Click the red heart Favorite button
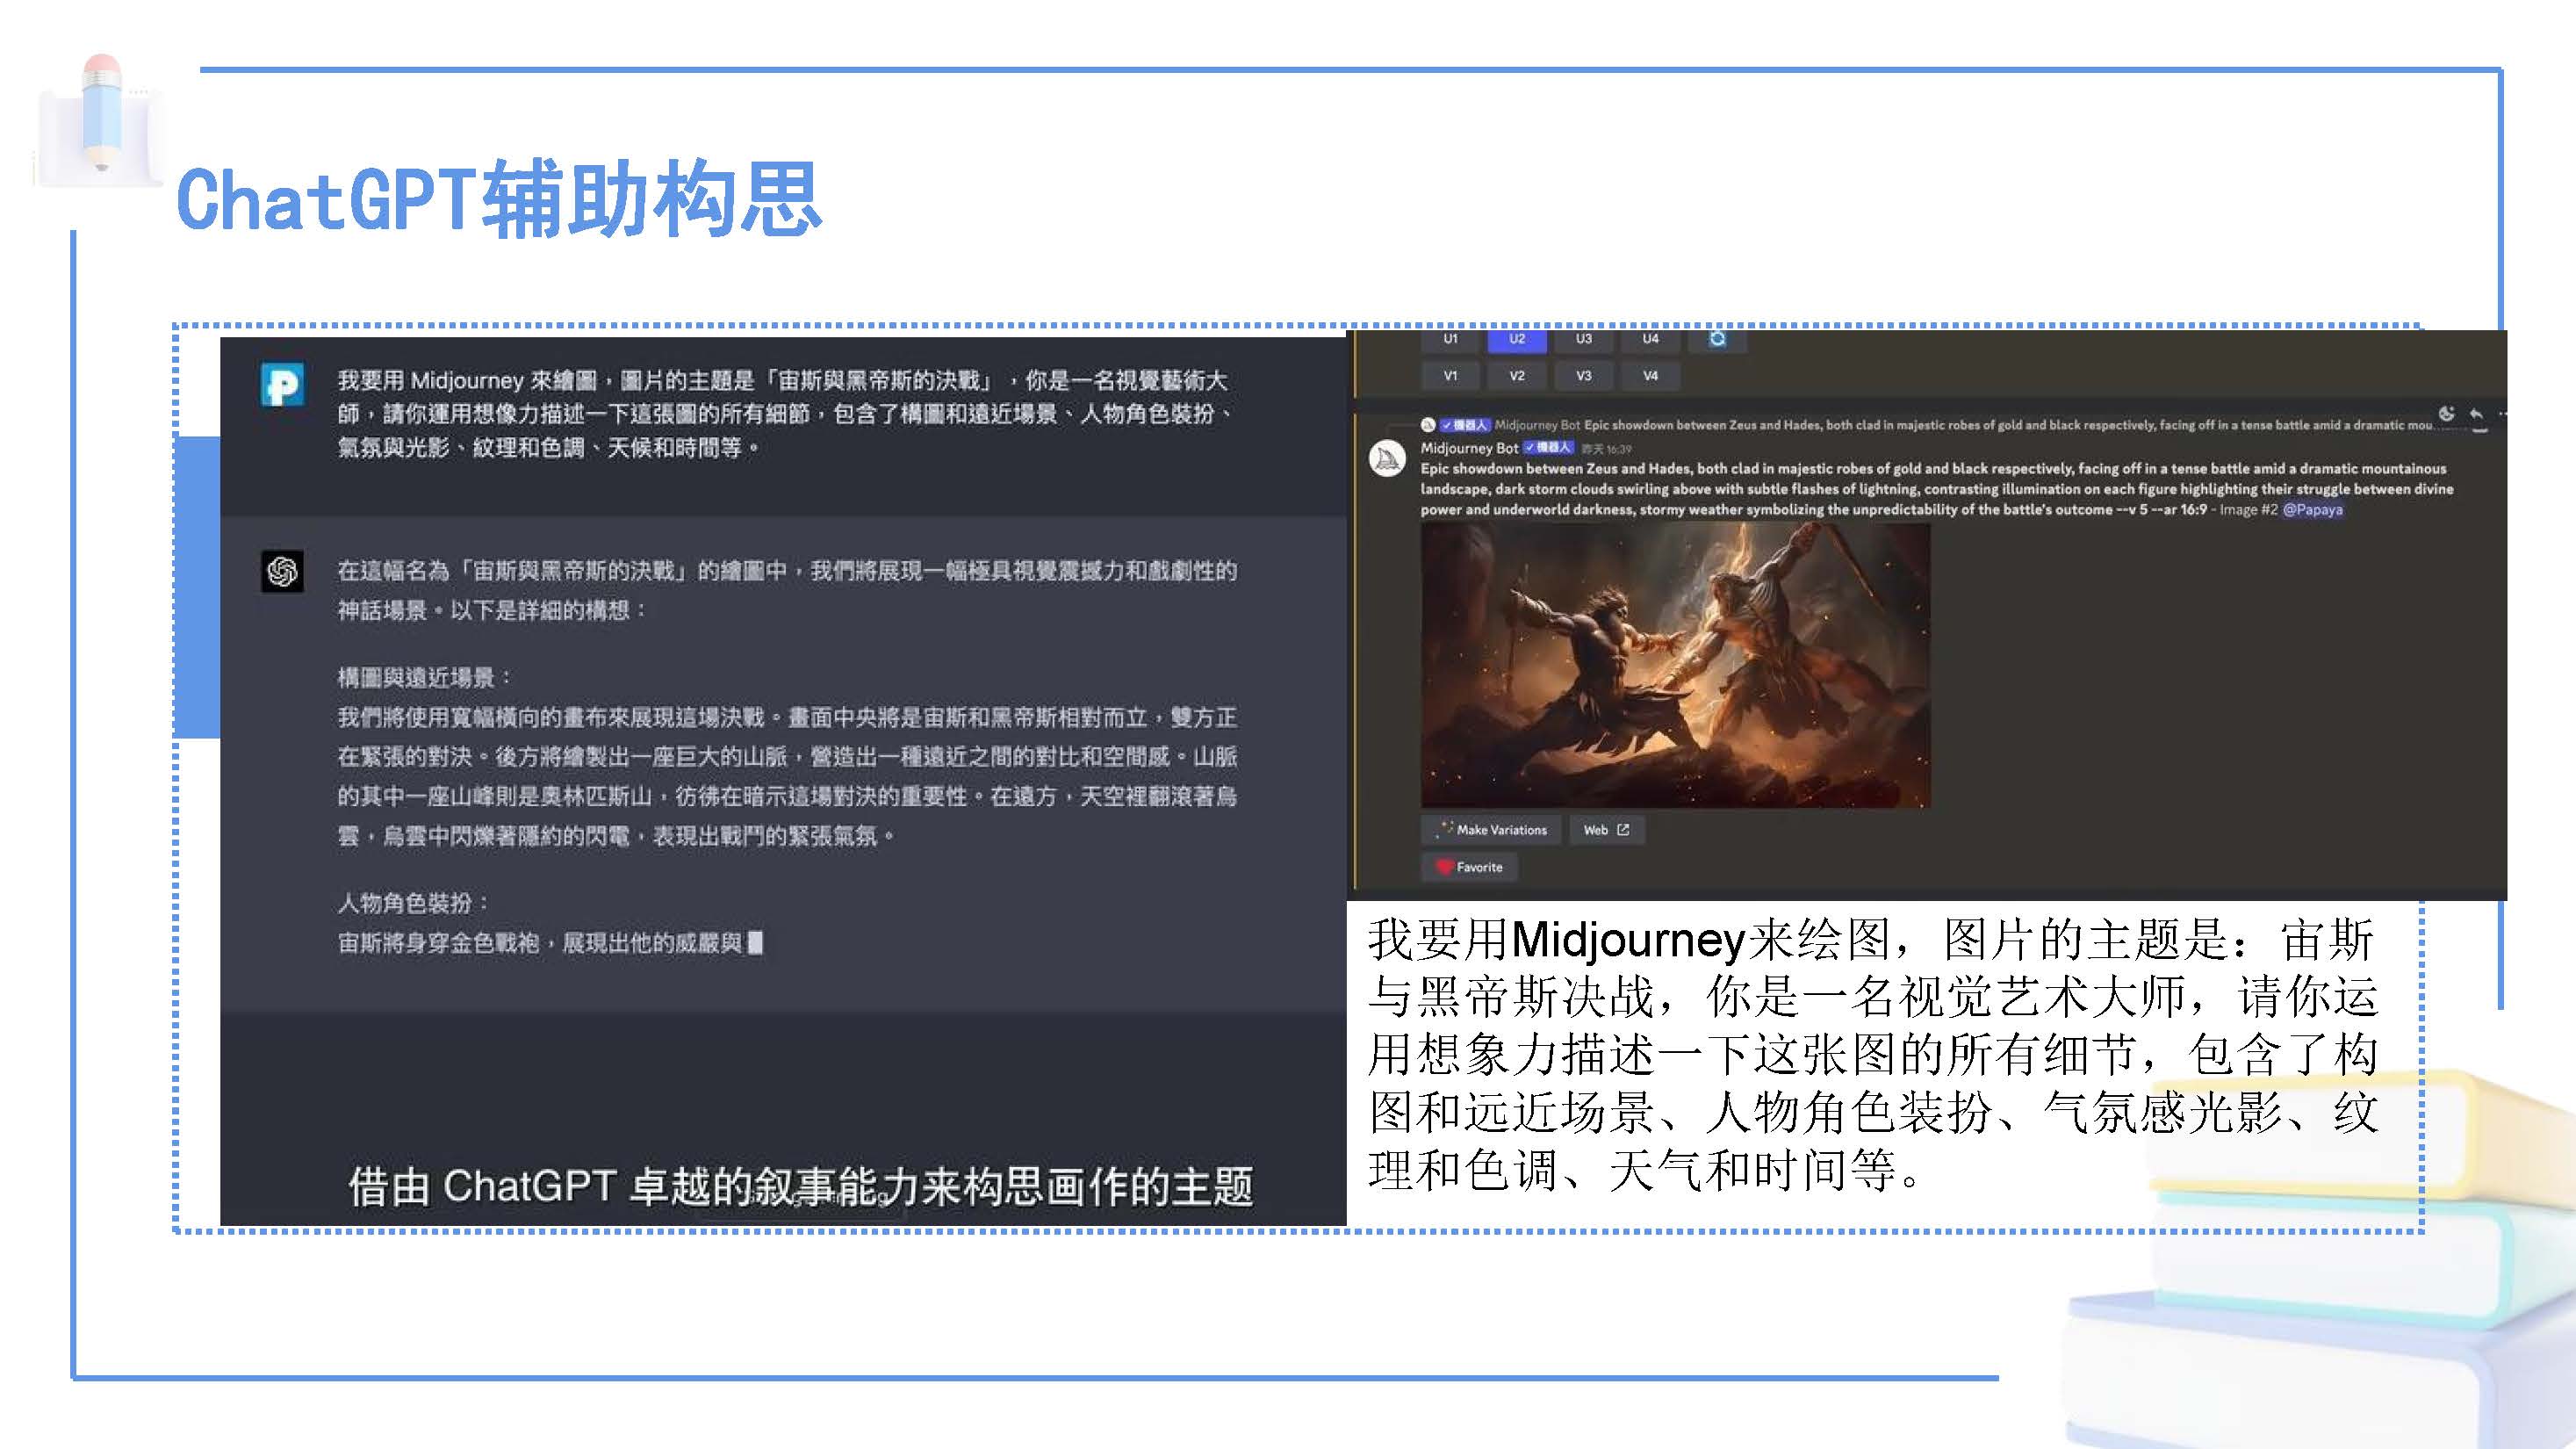2576x1449 pixels. point(1469,867)
